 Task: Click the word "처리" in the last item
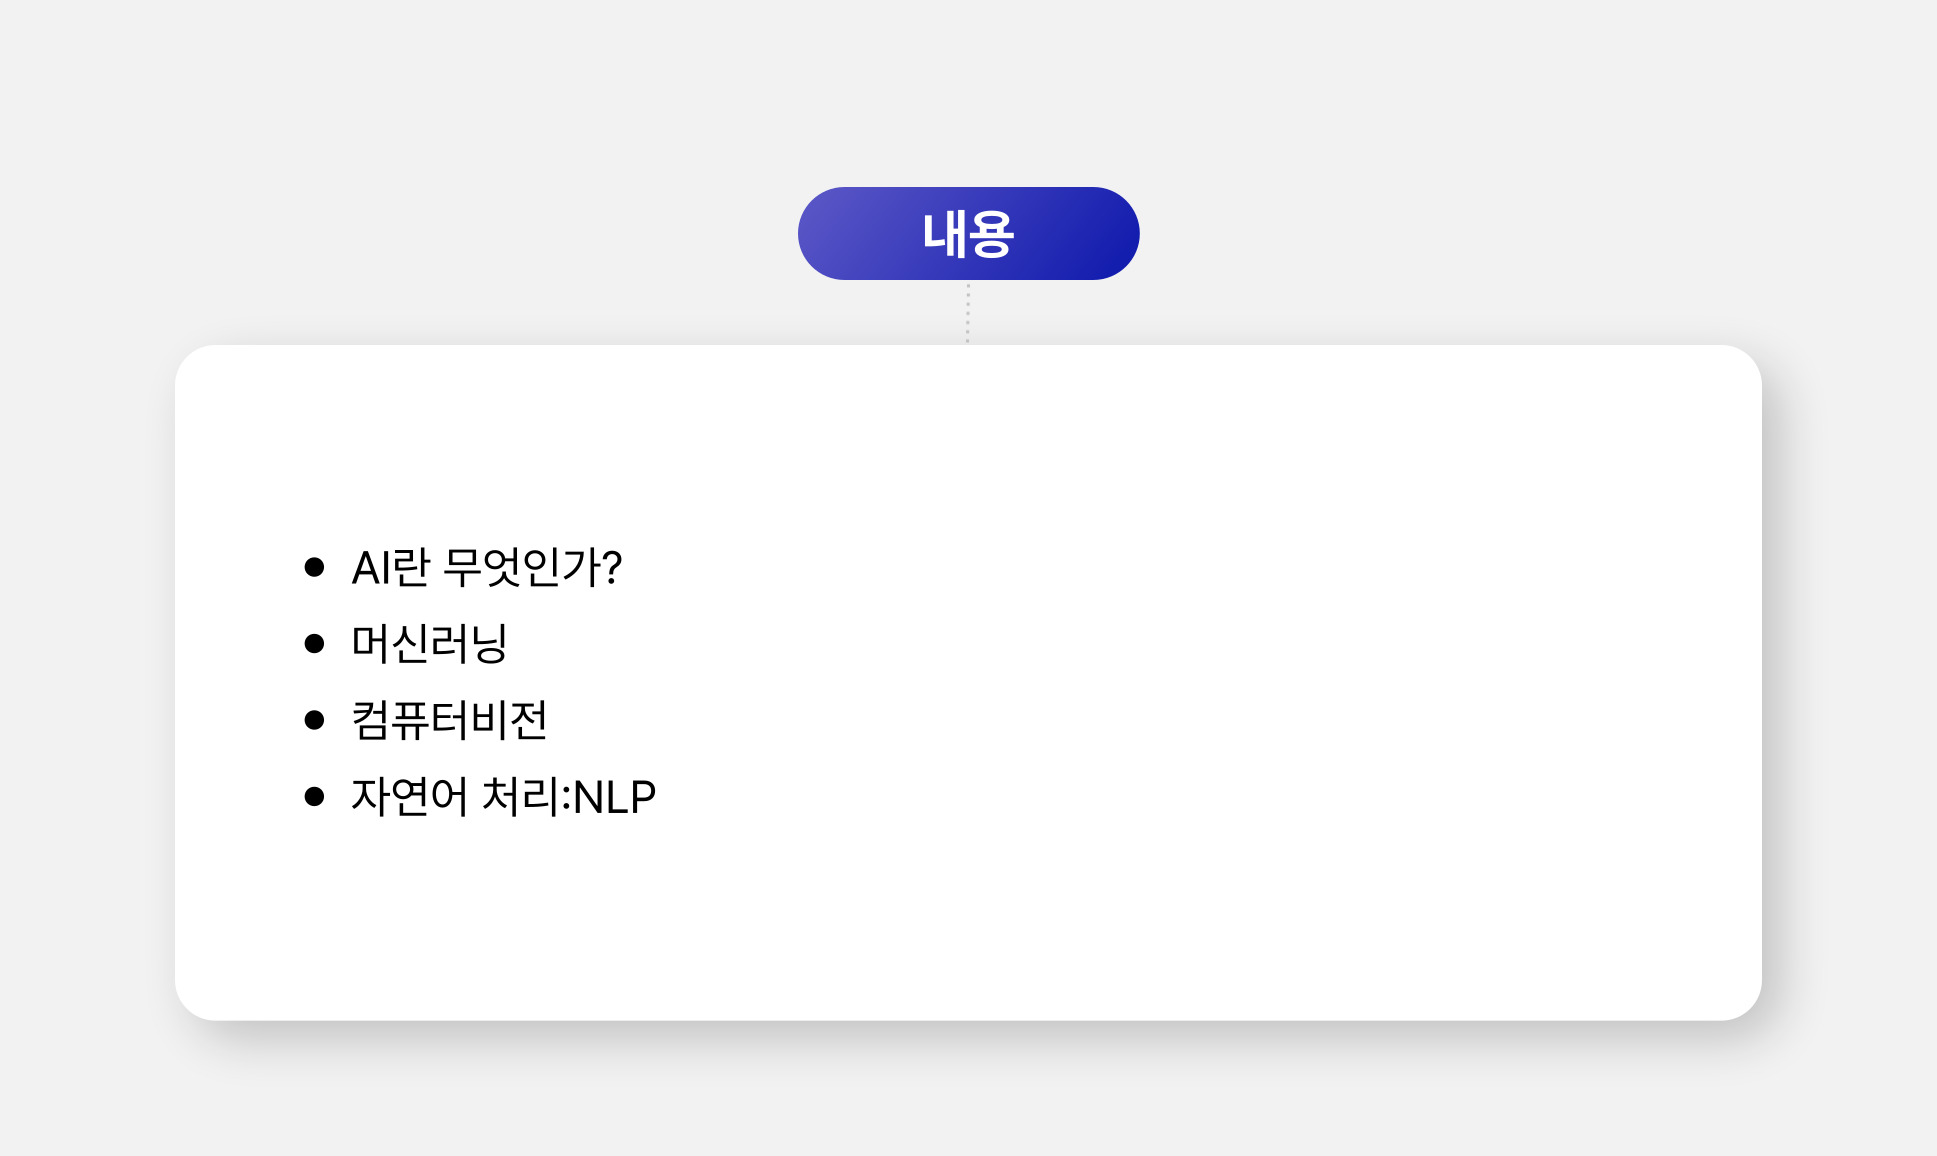(x=520, y=796)
